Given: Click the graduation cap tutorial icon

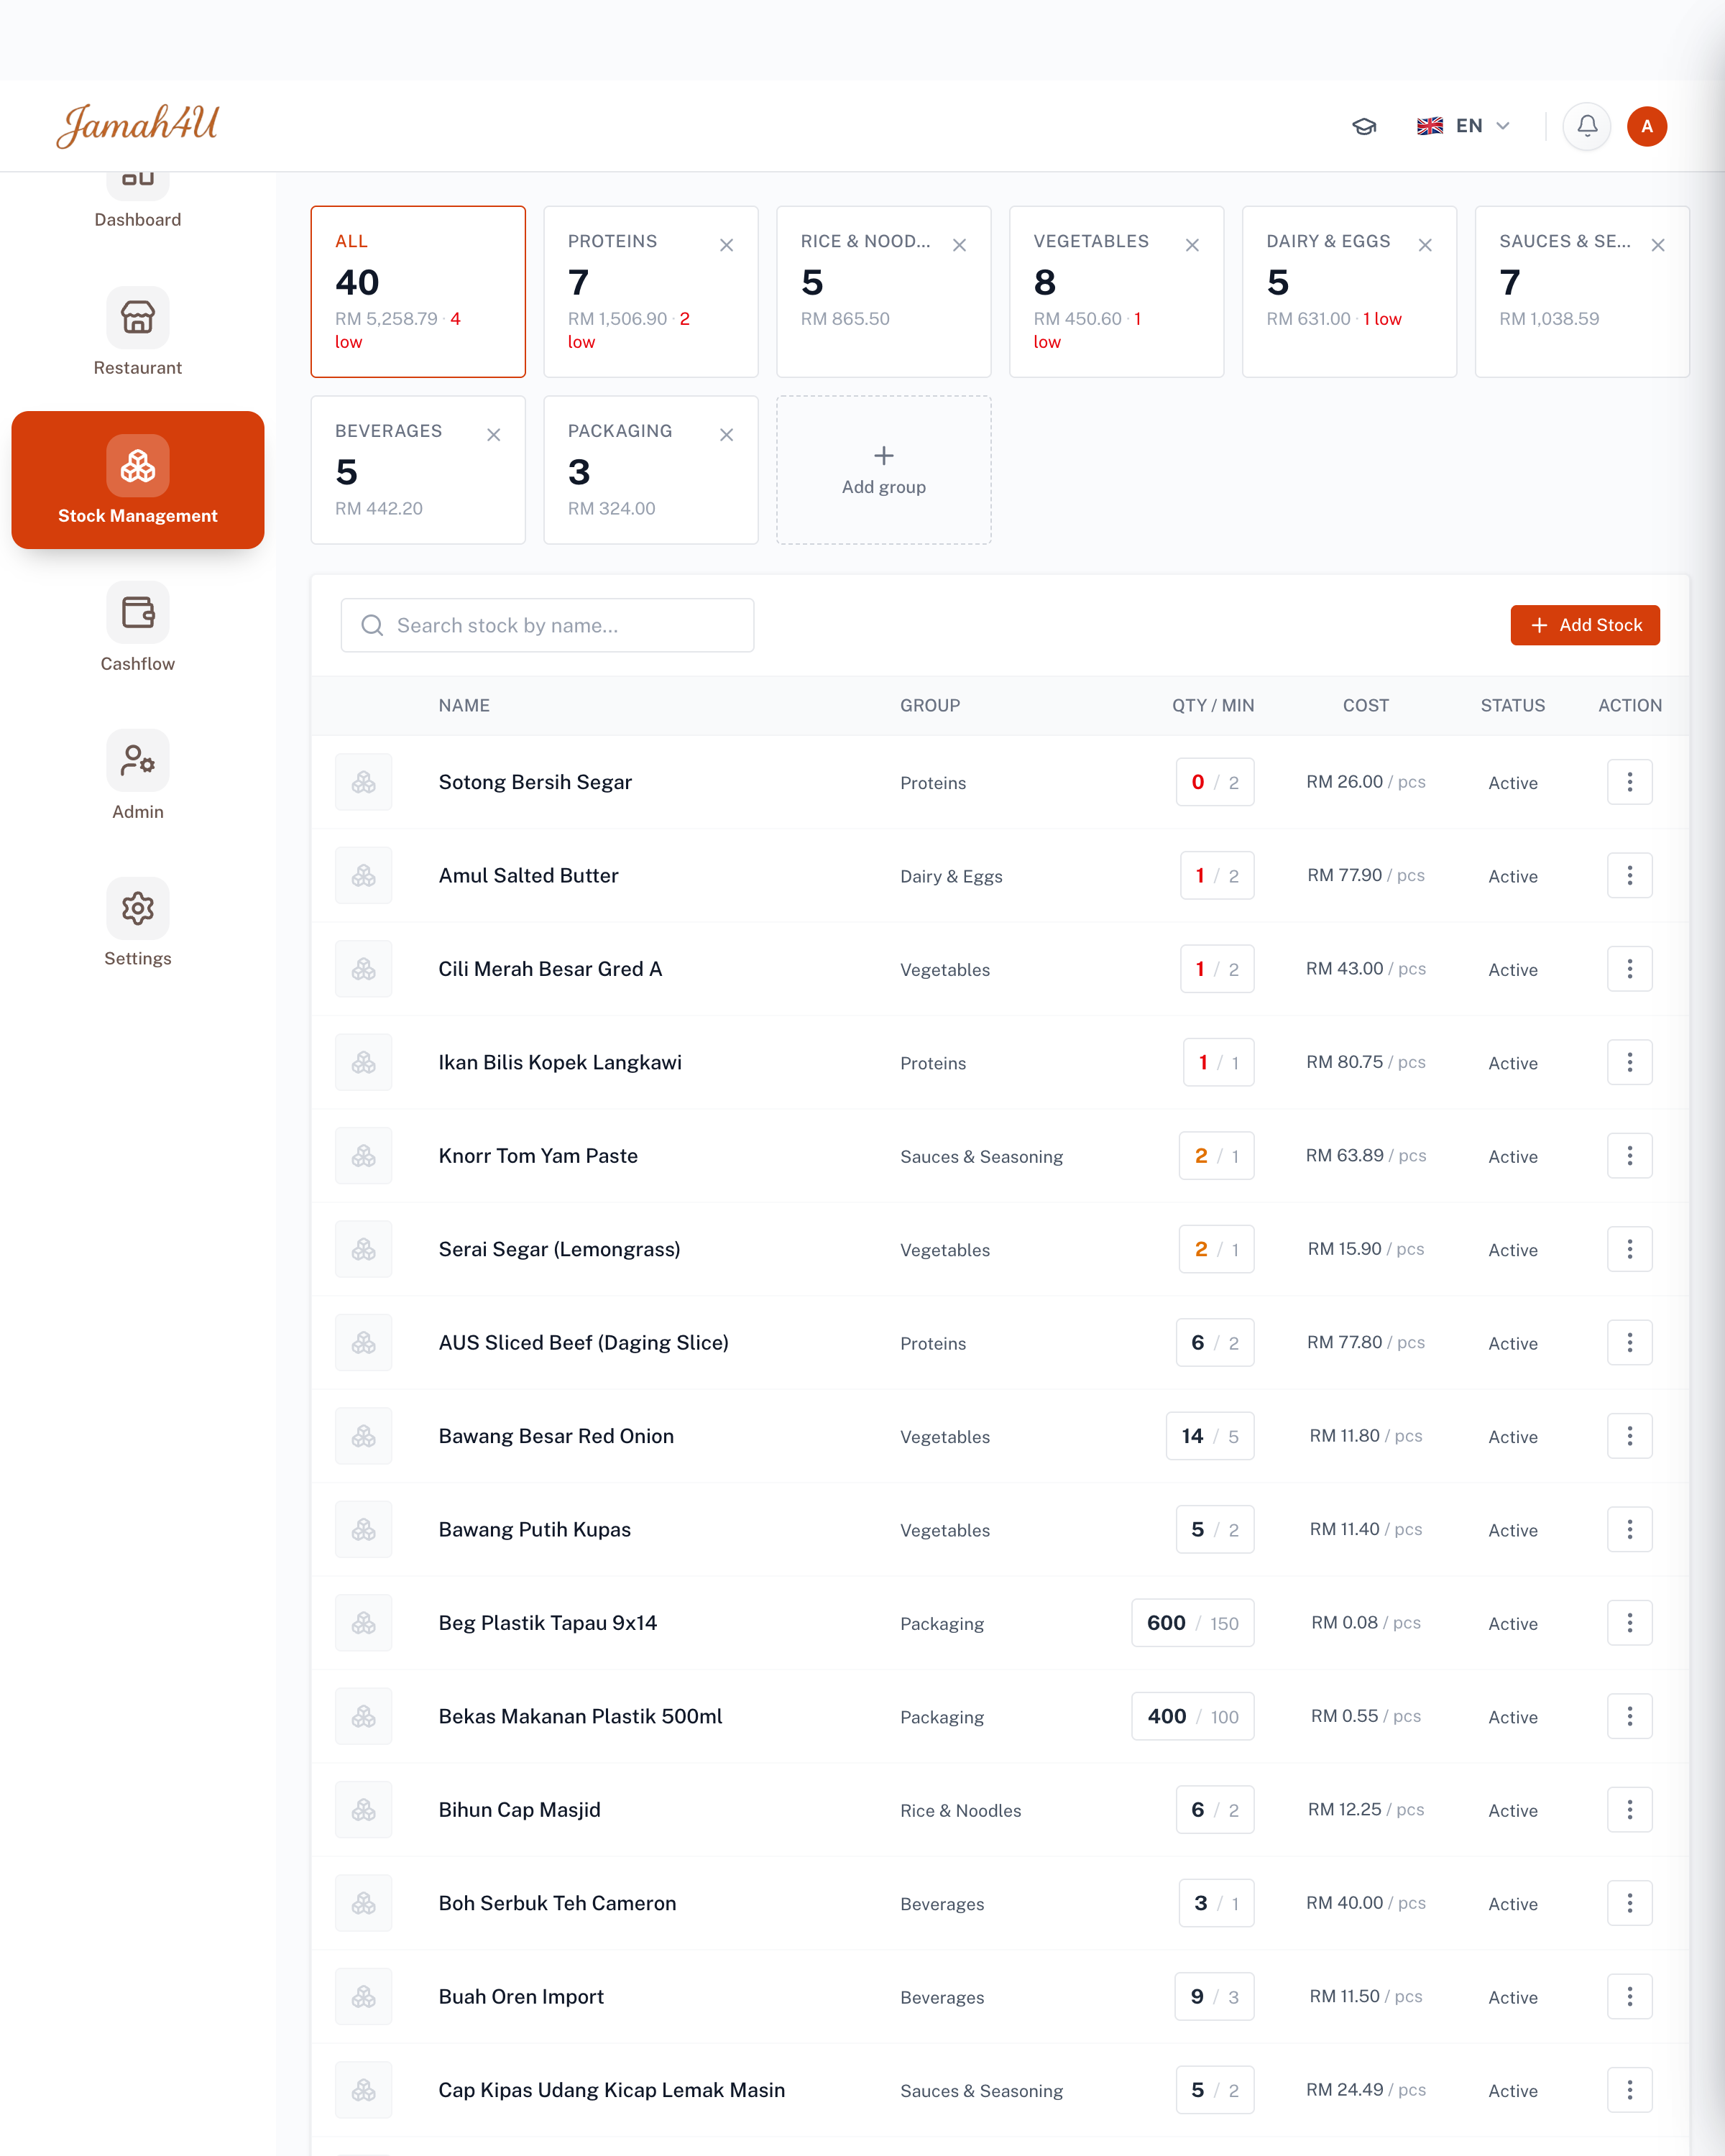Looking at the screenshot, I should point(1364,126).
